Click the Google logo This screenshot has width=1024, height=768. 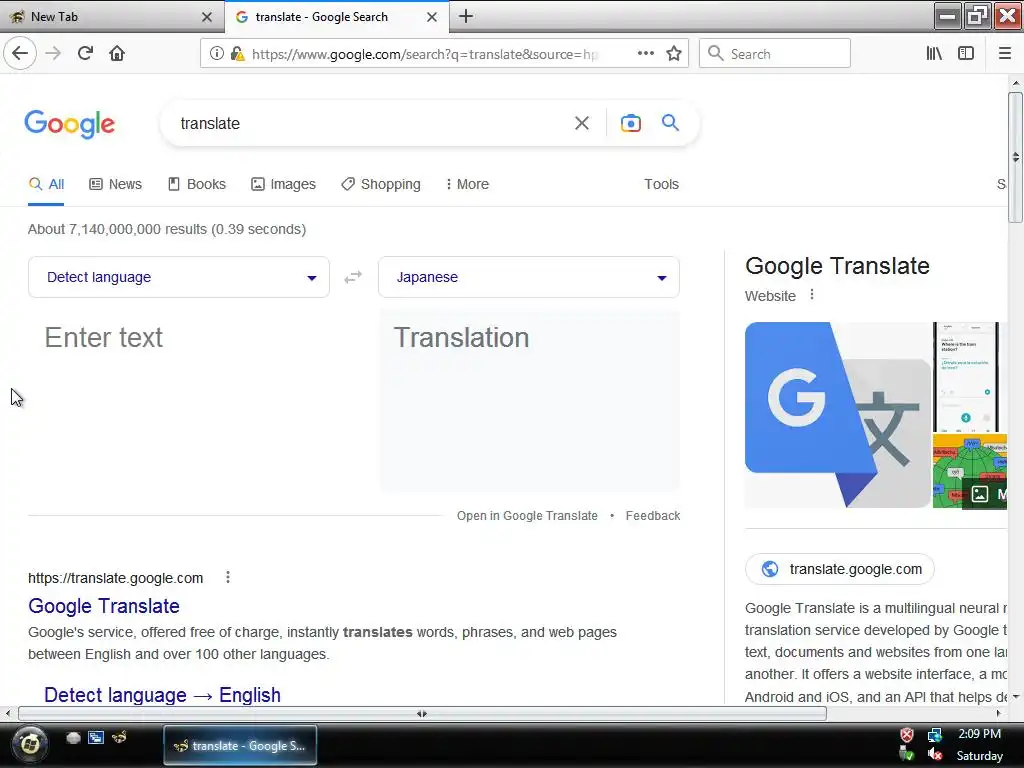(x=69, y=123)
